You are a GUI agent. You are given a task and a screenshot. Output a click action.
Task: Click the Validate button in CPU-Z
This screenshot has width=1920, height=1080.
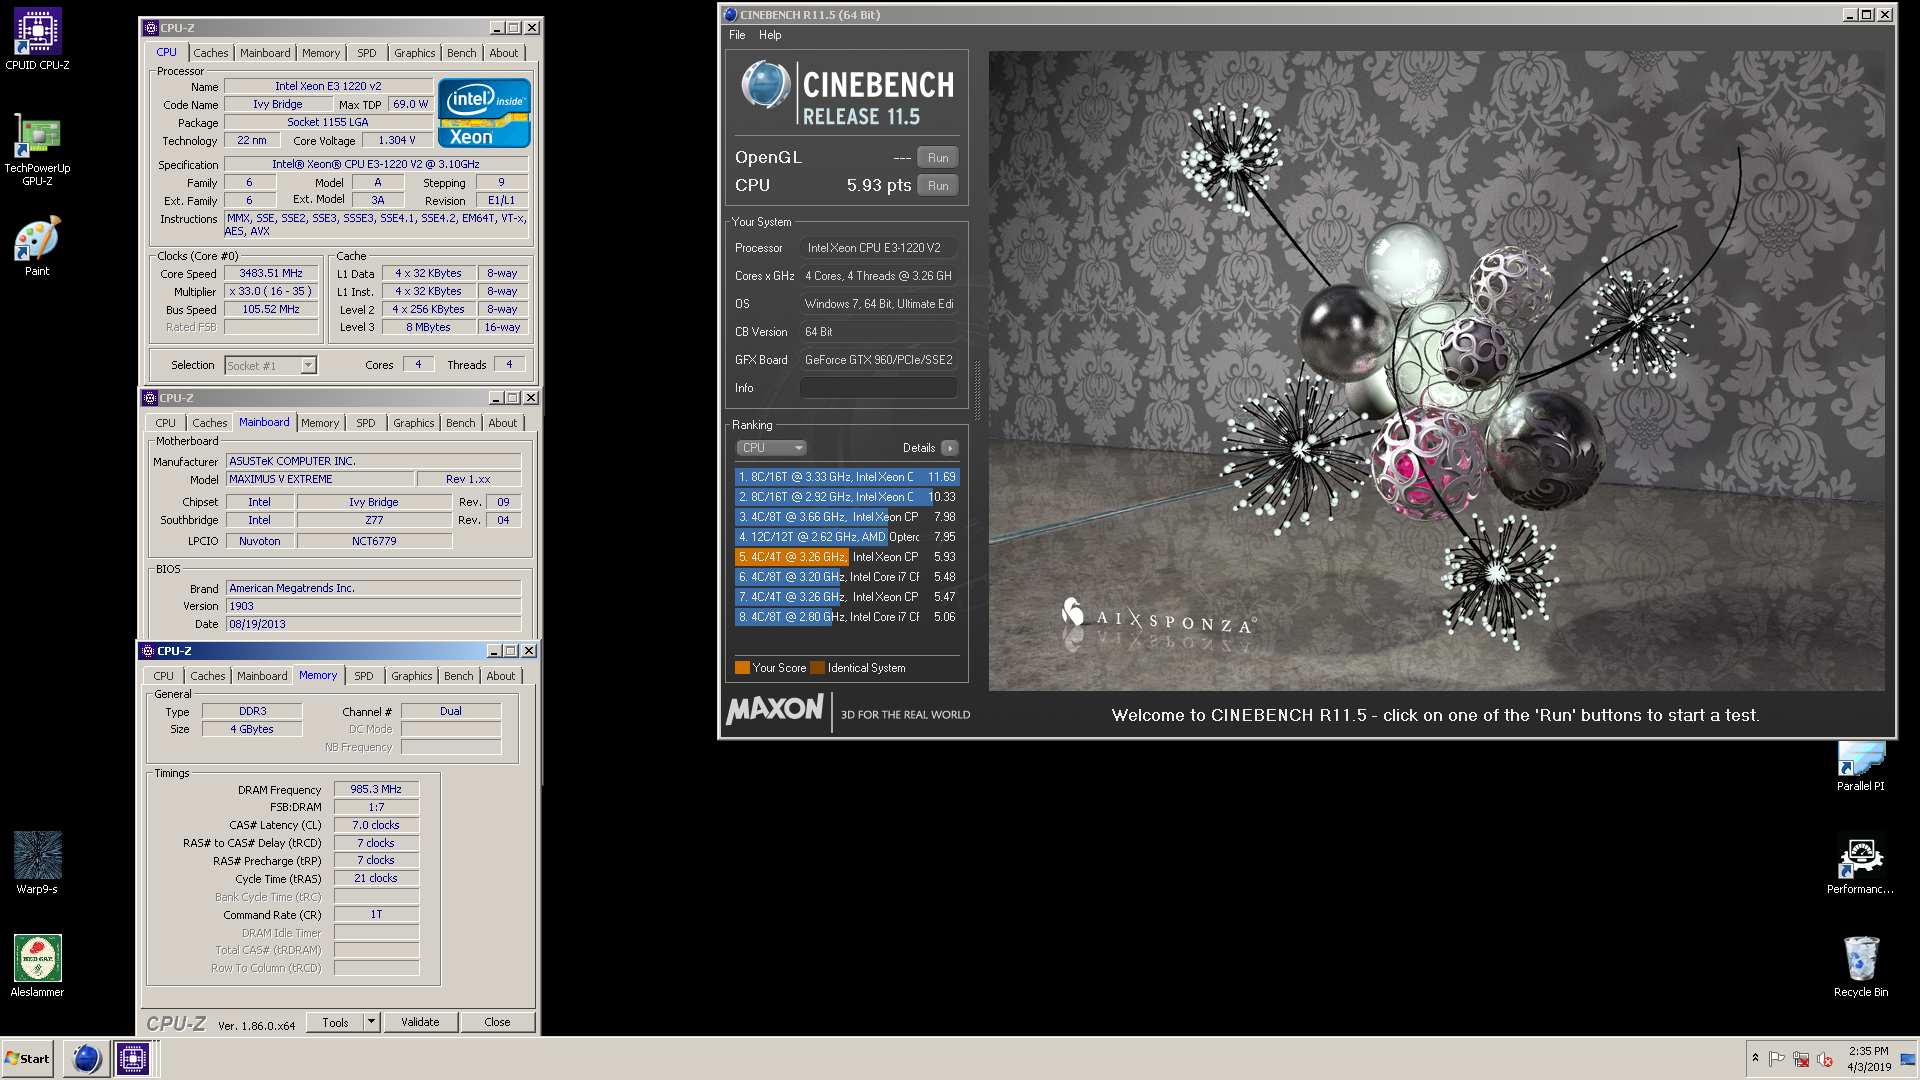(420, 1022)
